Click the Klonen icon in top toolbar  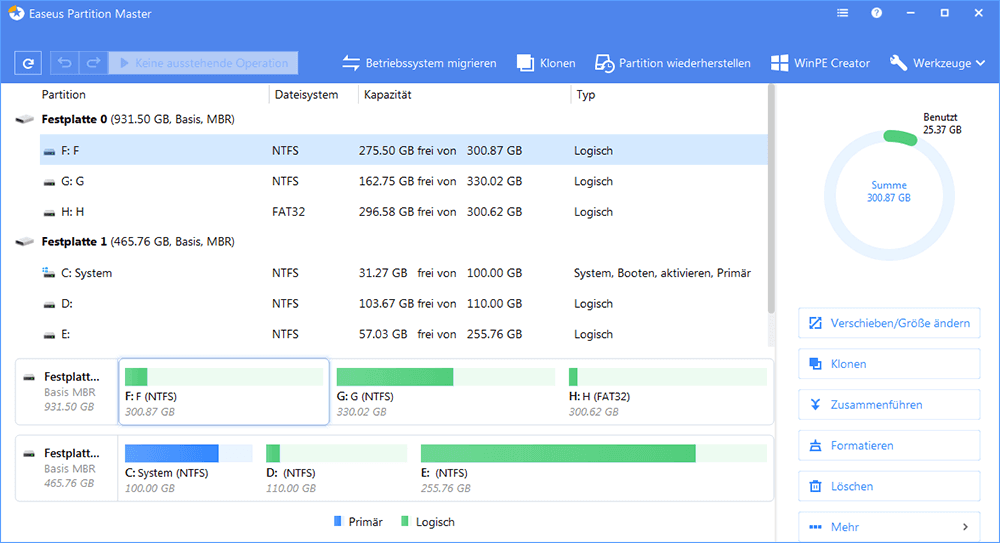(x=525, y=63)
